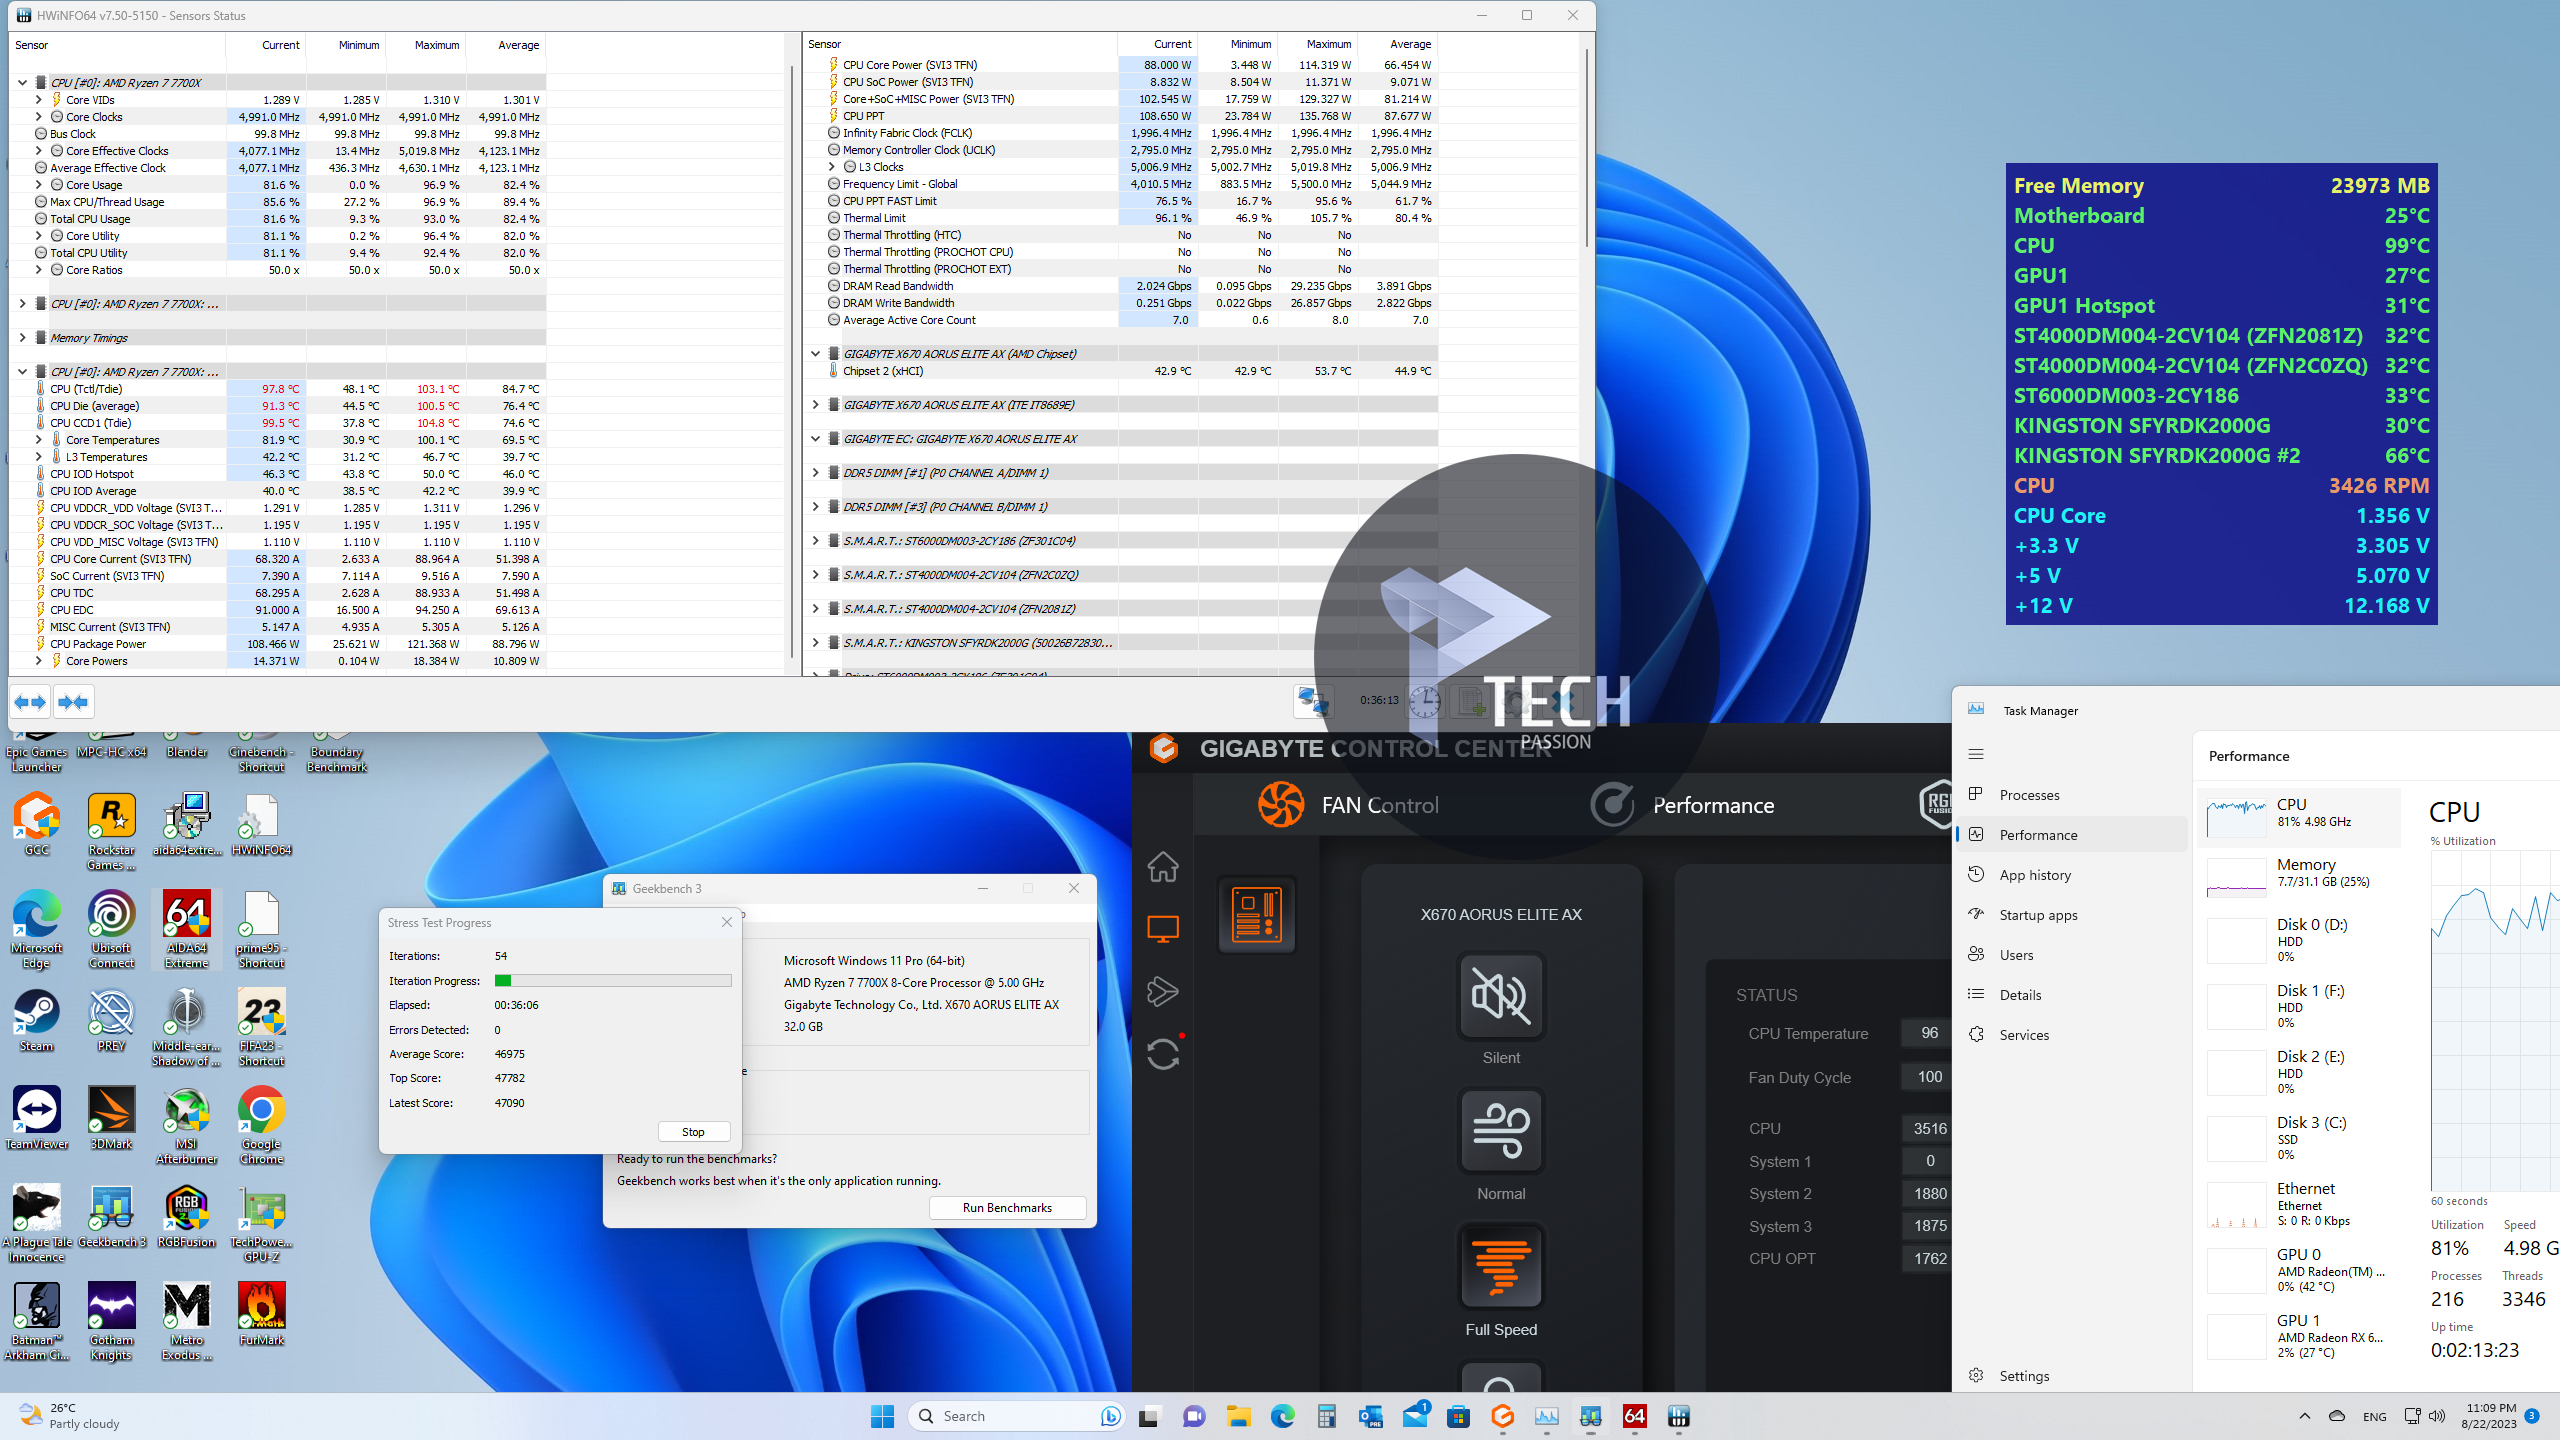Open Processes in Task Manager sidebar
Image resolution: width=2560 pixels, height=1440 pixels.
click(2029, 795)
